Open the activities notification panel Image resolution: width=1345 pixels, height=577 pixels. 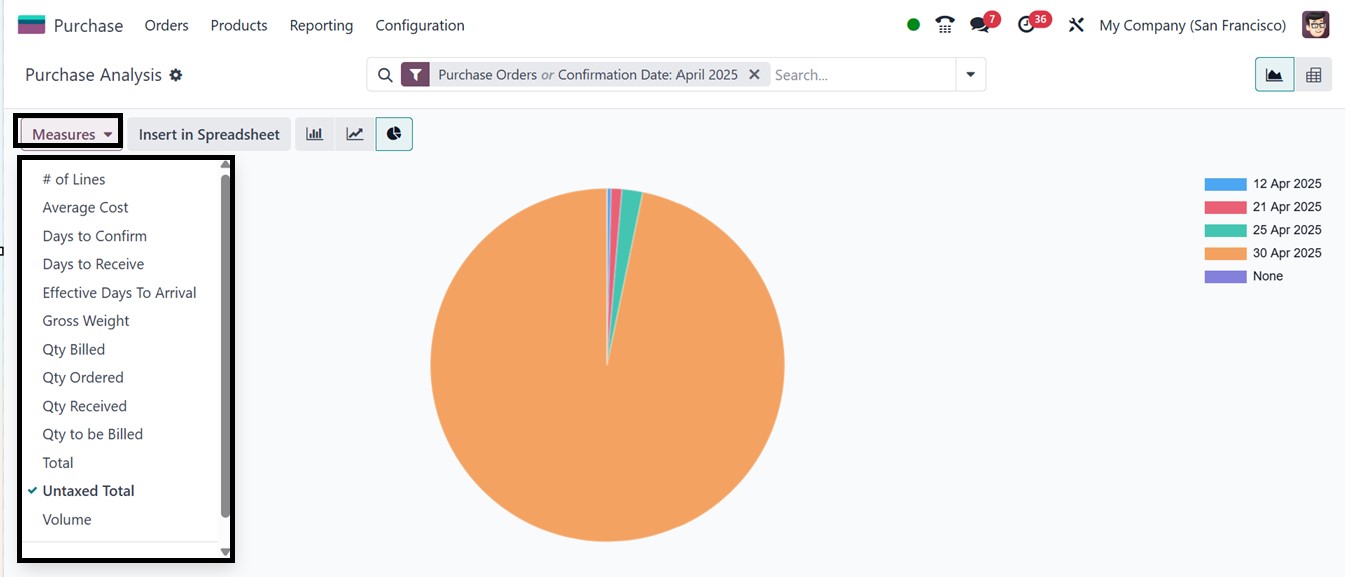click(1027, 23)
